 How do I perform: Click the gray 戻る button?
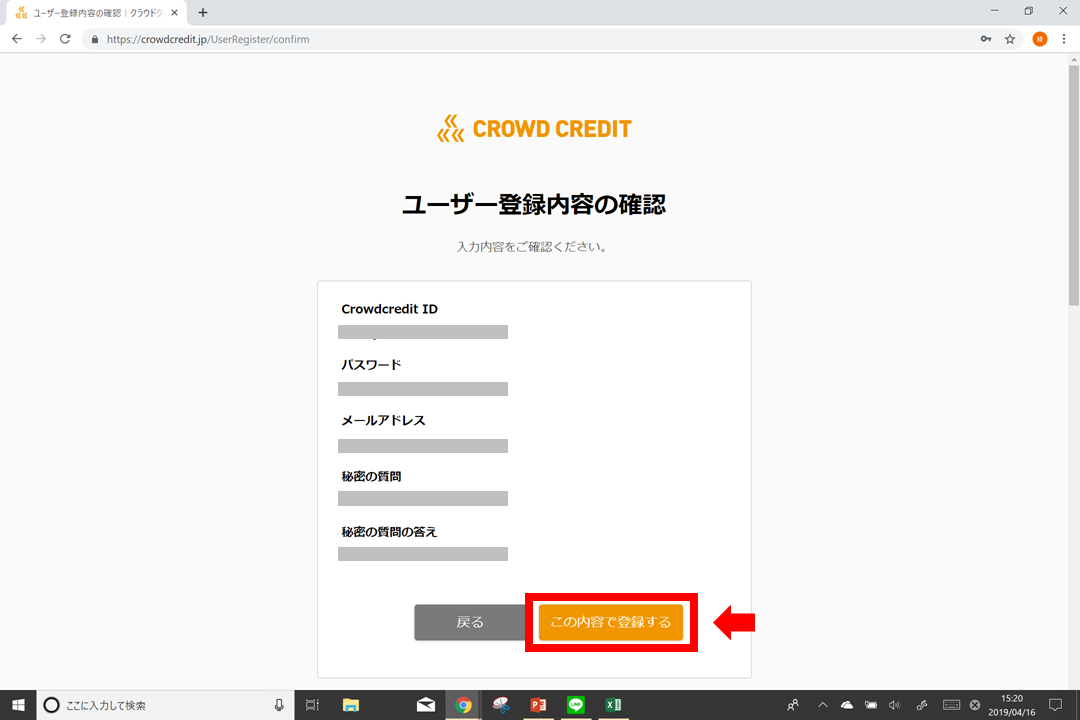pos(470,622)
